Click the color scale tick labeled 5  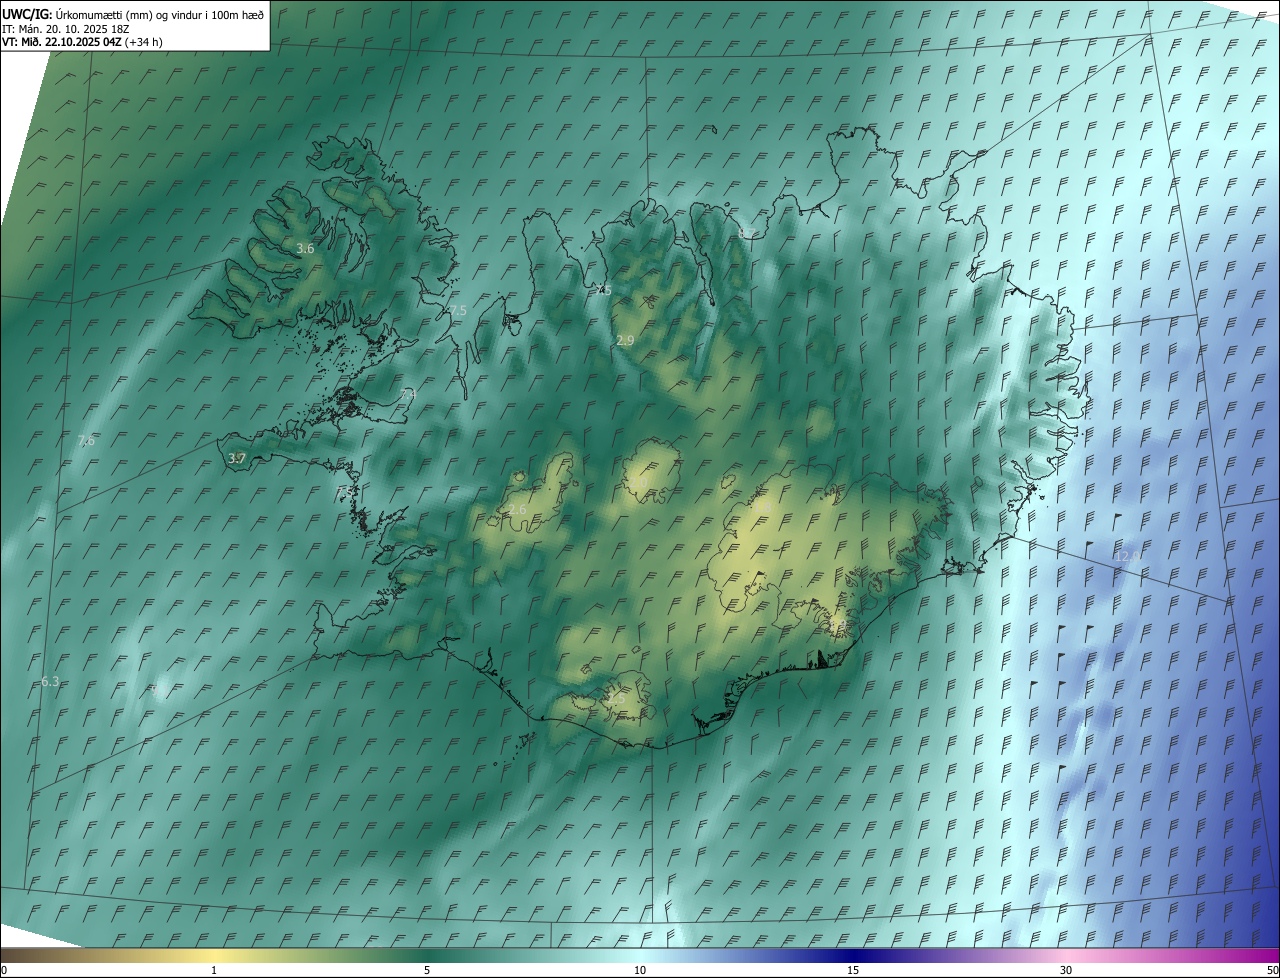click(427, 970)
